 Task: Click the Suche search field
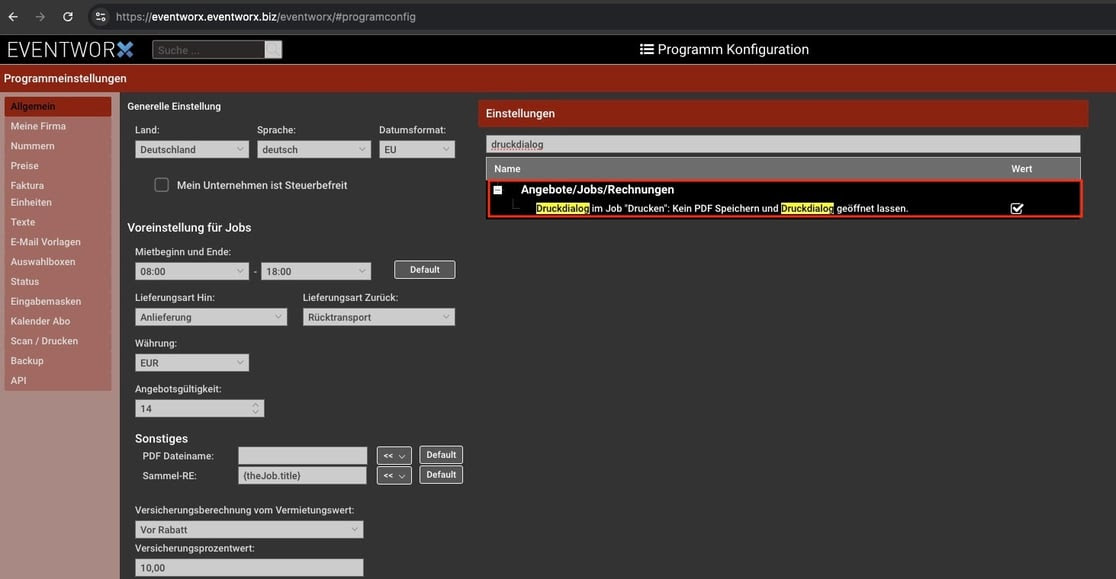click(x=209, y=49)
